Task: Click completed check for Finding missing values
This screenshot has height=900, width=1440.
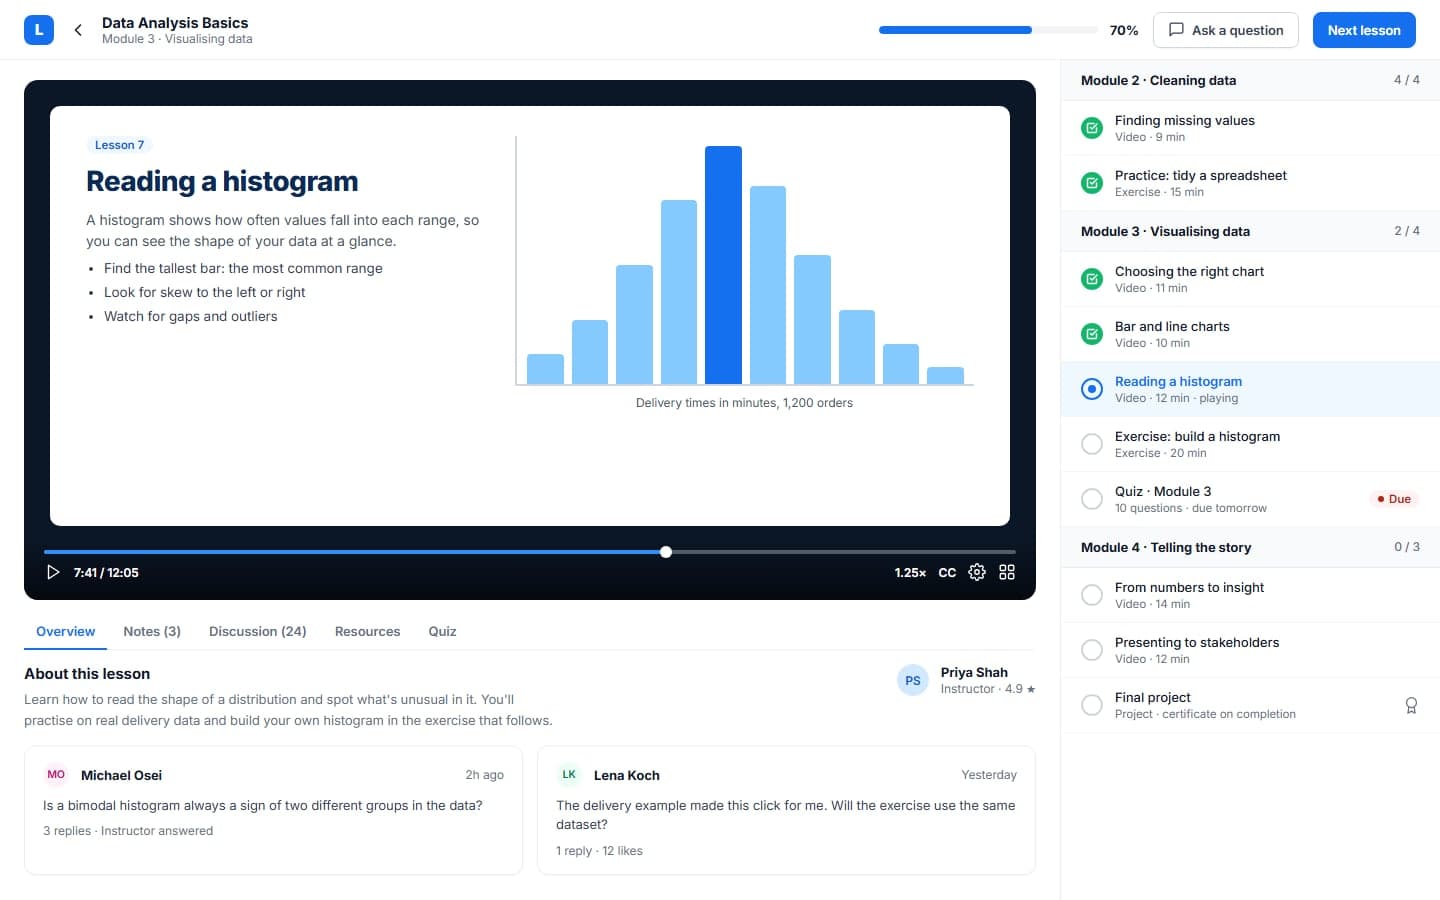Action: click(1092, 128)
